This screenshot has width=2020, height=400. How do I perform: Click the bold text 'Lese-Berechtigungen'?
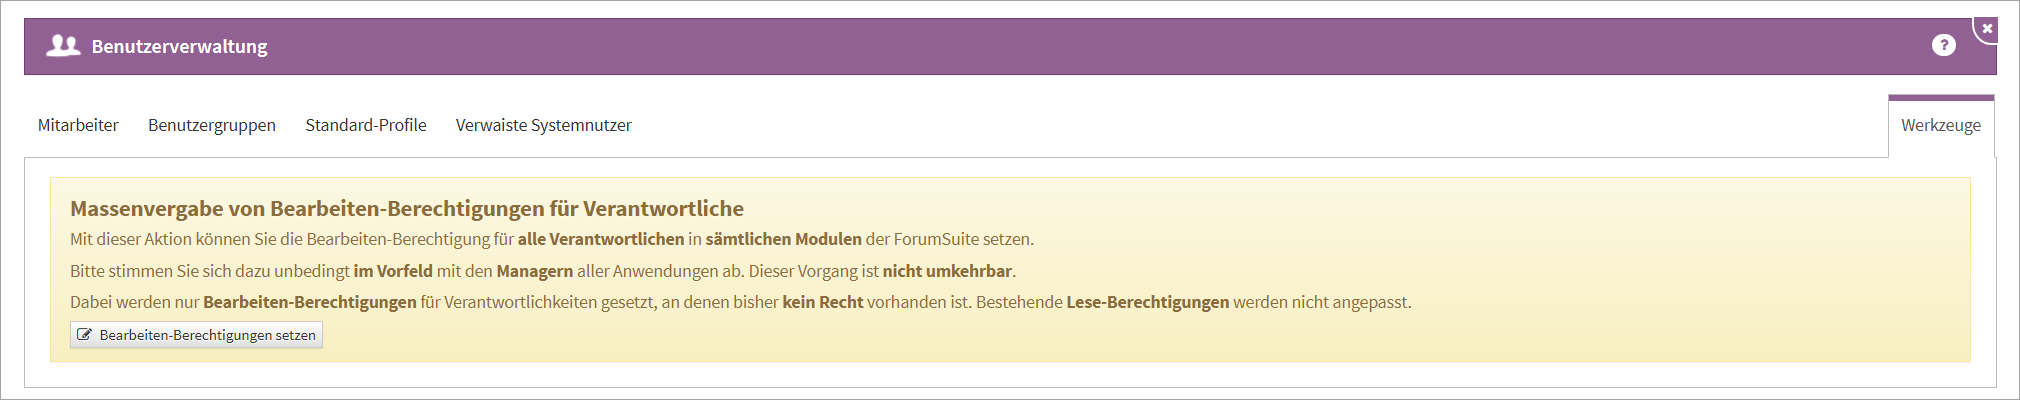click(x=1147, y=302)
